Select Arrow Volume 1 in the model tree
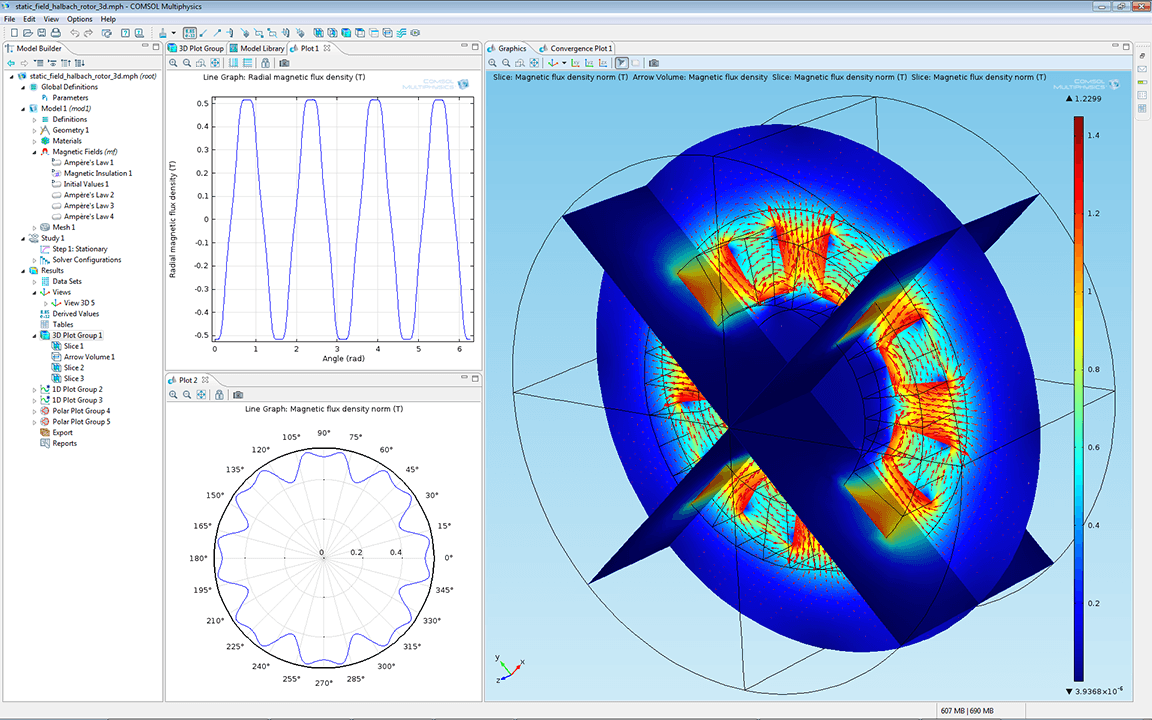Viewport: 1152px width, 720px height. 89,357
